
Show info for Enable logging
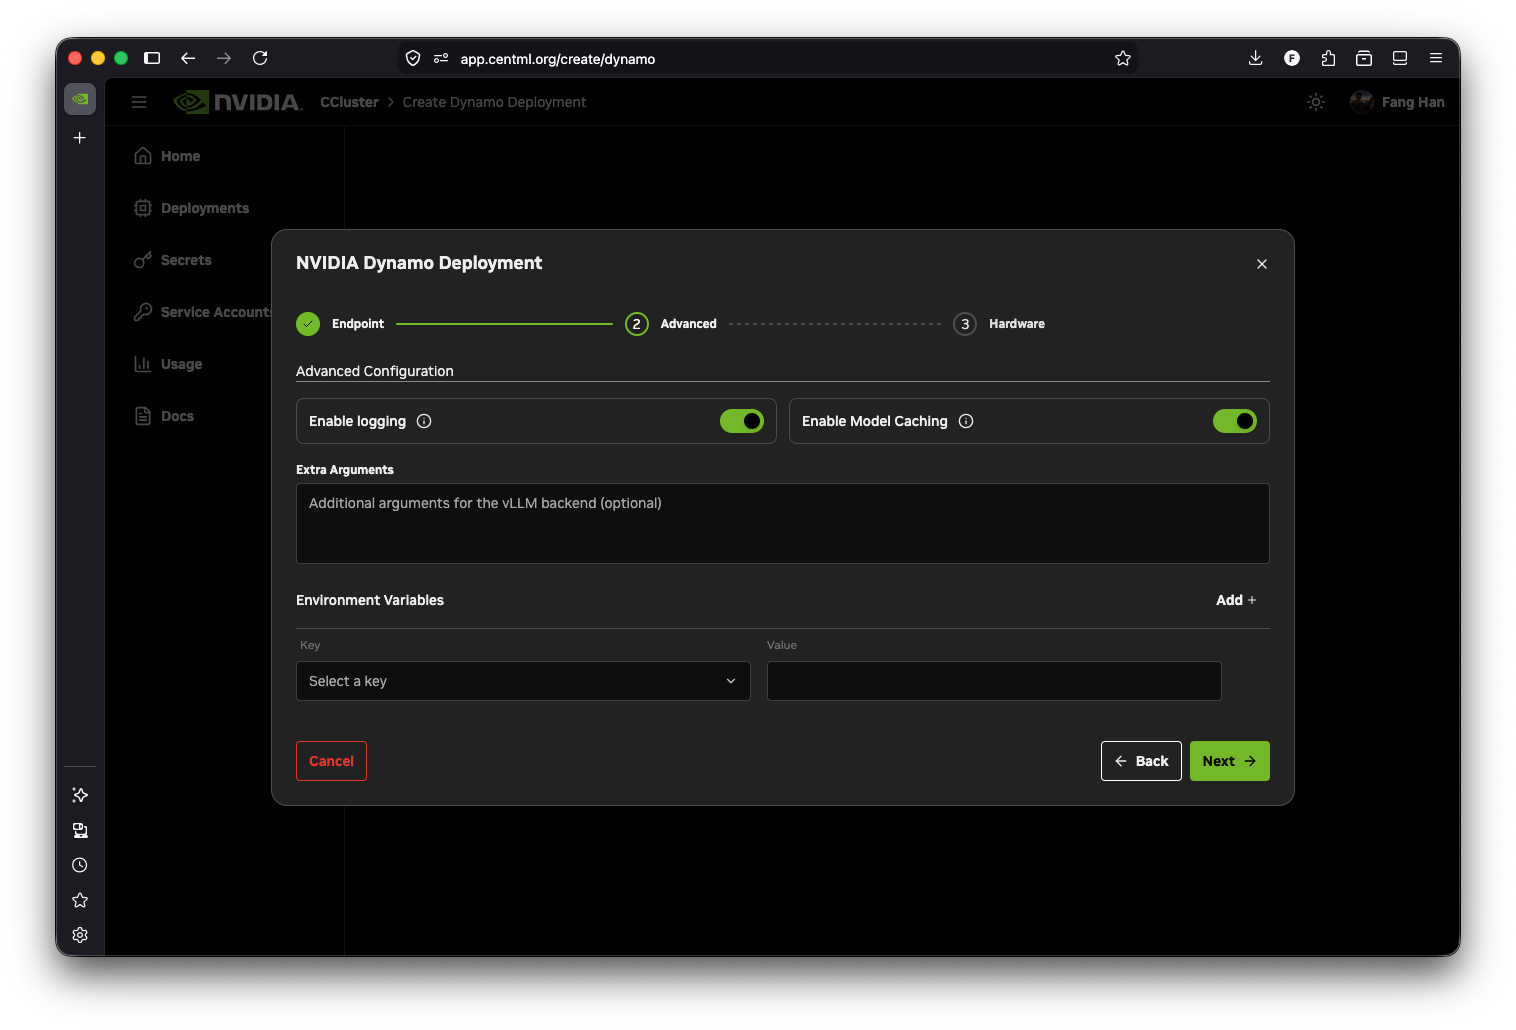424,421
